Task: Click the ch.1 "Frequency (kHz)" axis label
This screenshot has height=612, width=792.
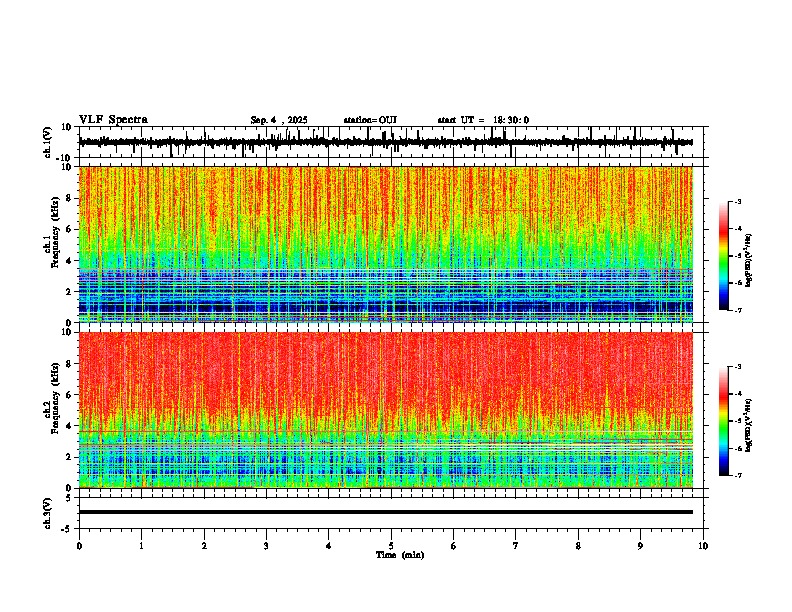Action: pos(56,232)
